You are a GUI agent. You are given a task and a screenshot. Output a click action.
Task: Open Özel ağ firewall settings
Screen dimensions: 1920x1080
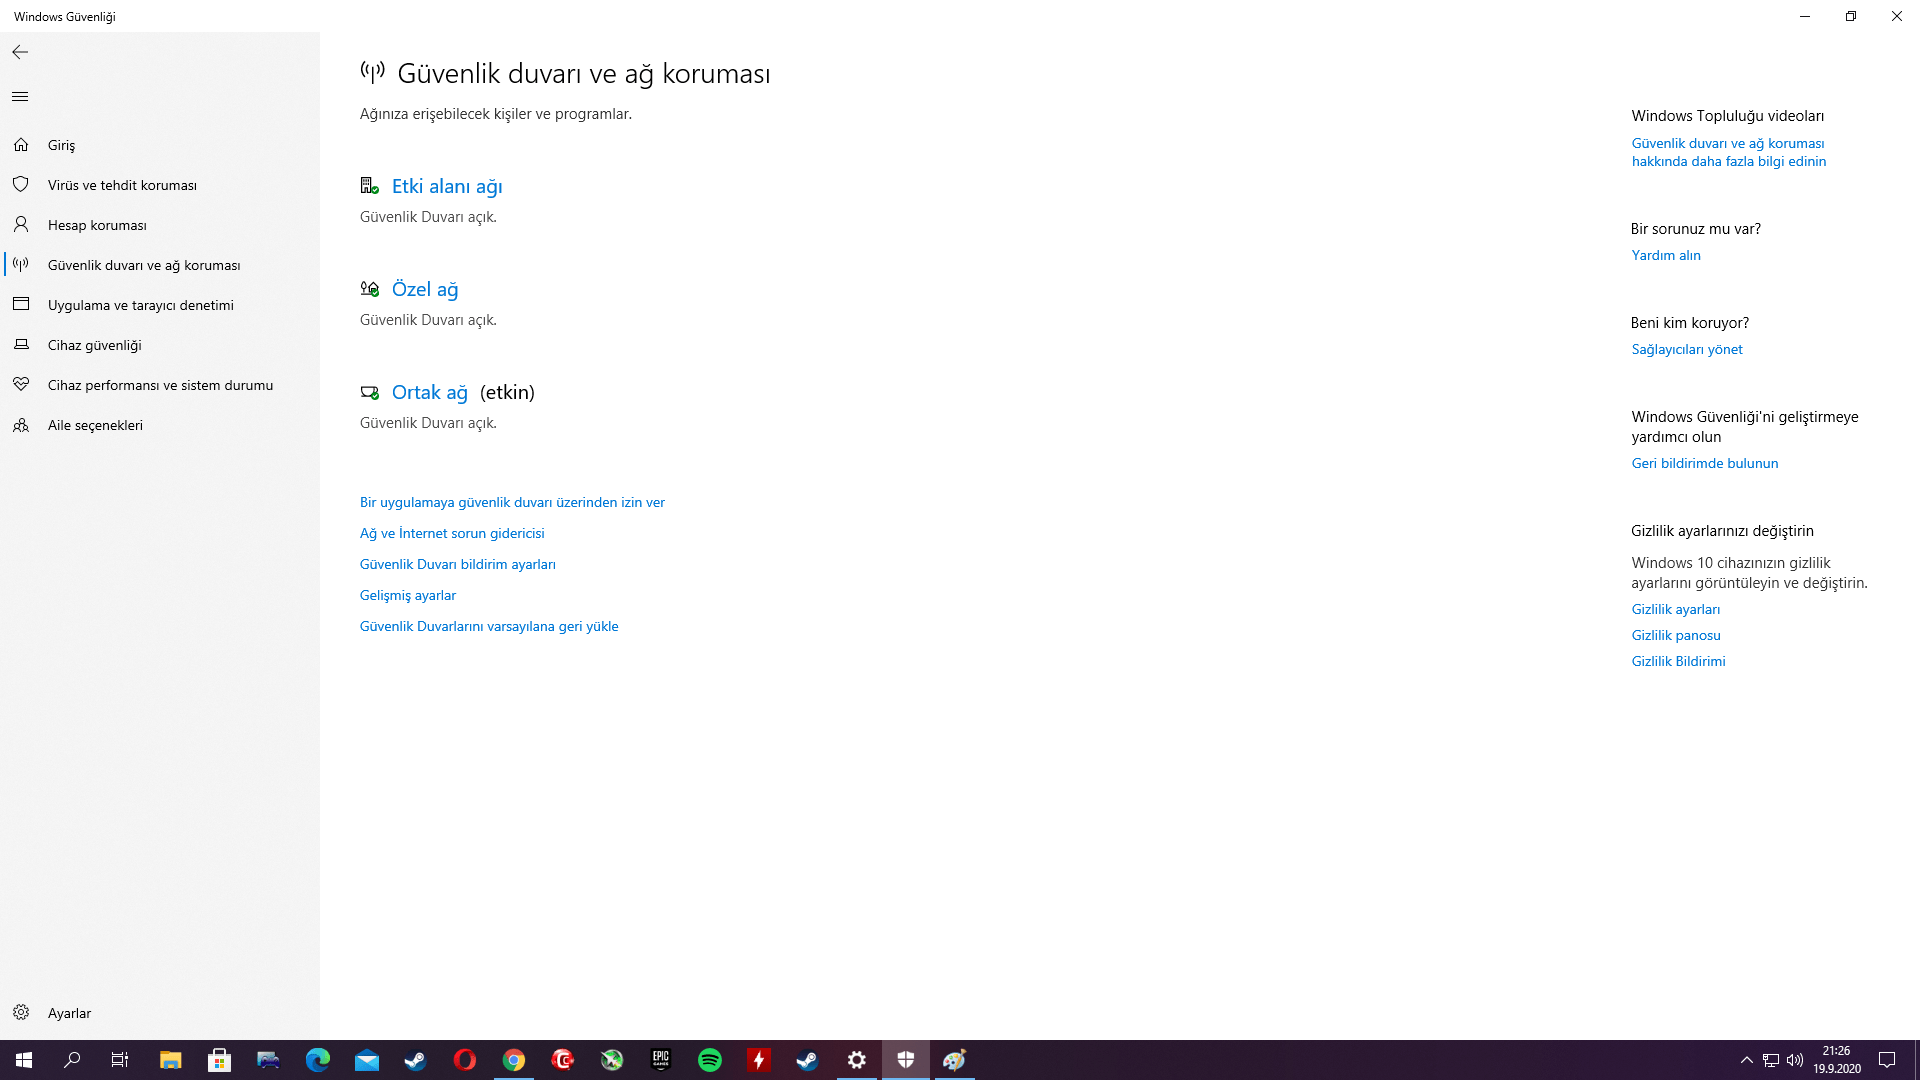pos(424,290)
